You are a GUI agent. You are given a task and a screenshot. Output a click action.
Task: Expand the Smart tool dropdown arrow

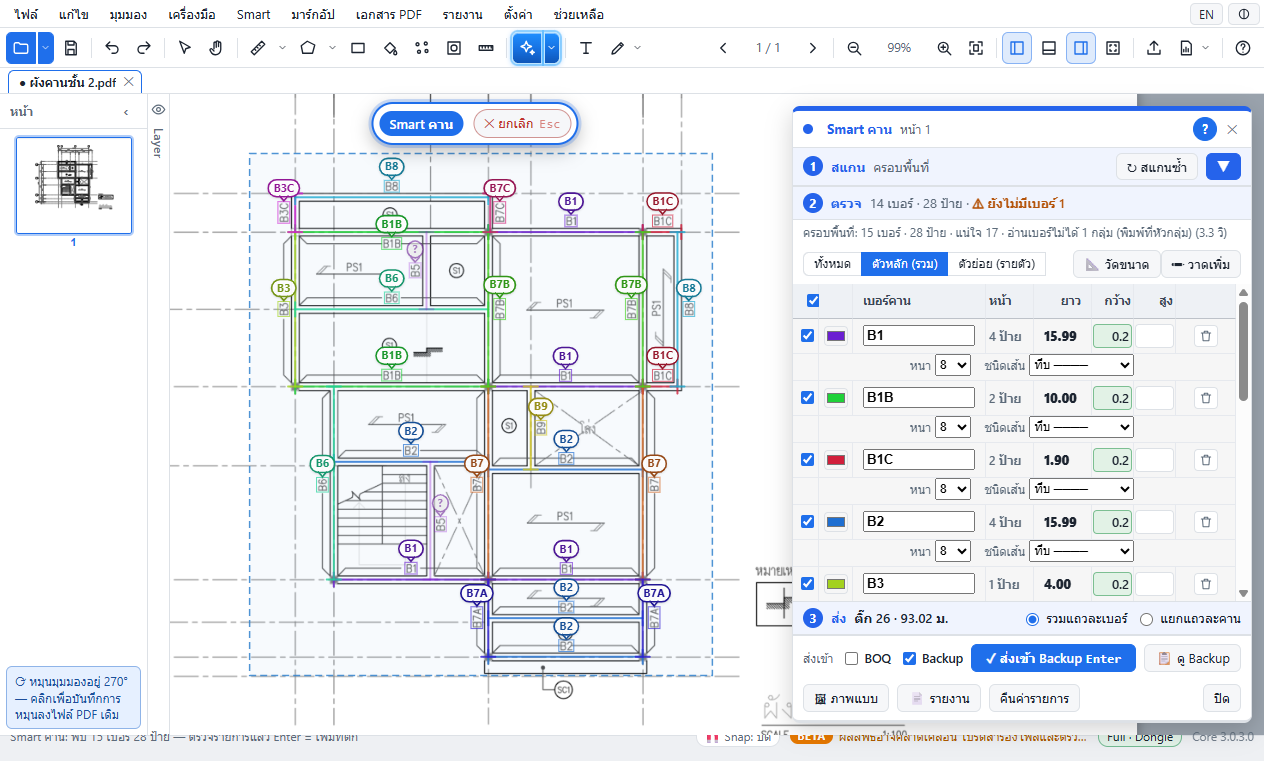[x=551, y=48]
